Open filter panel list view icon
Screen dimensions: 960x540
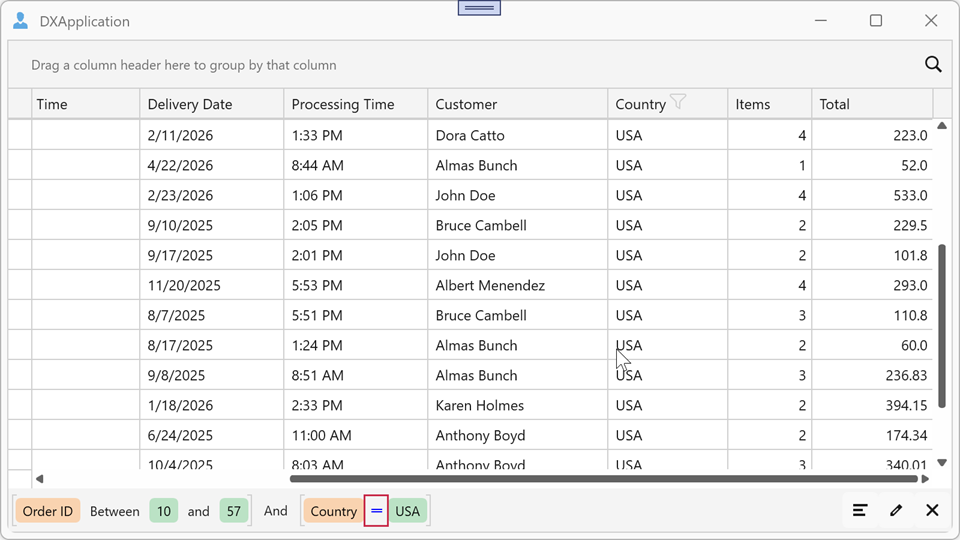tap(860, 510)
